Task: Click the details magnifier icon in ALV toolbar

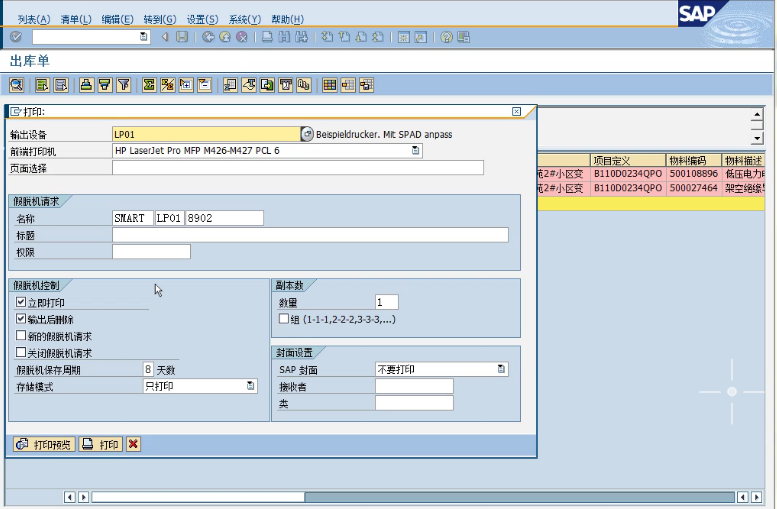Action: tap(17, 85)
